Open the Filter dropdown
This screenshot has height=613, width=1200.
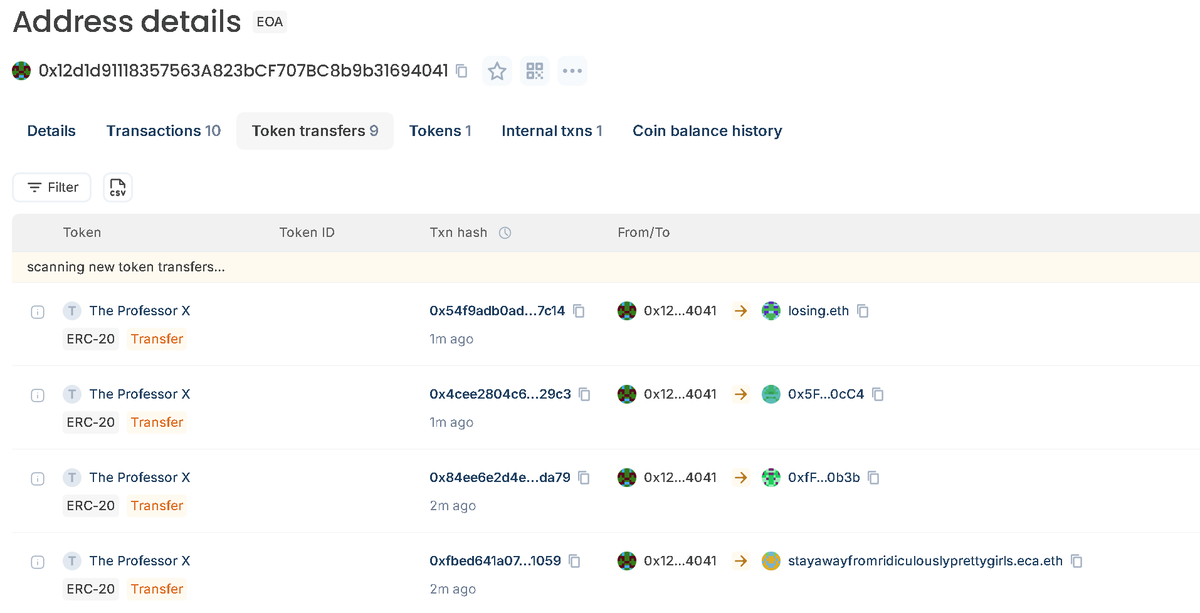click(52, 187)
